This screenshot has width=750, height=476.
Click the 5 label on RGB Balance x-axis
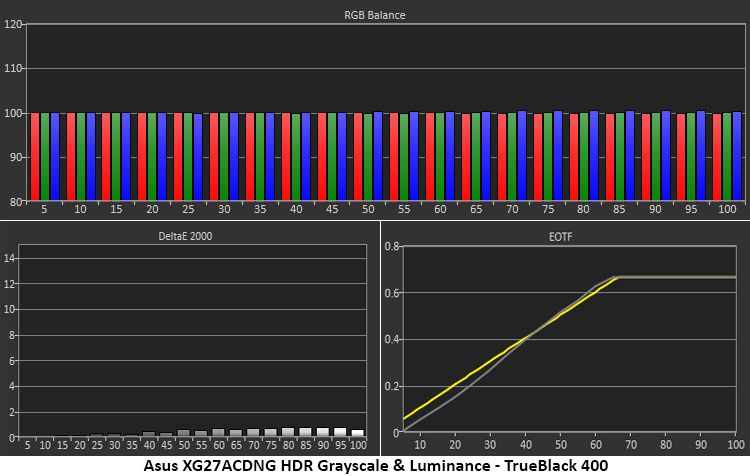[x=44, y=209]
